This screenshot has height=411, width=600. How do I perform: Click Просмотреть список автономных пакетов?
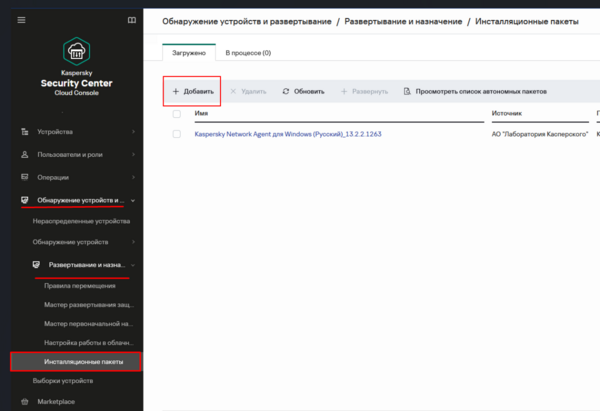(x=475, y=91)
